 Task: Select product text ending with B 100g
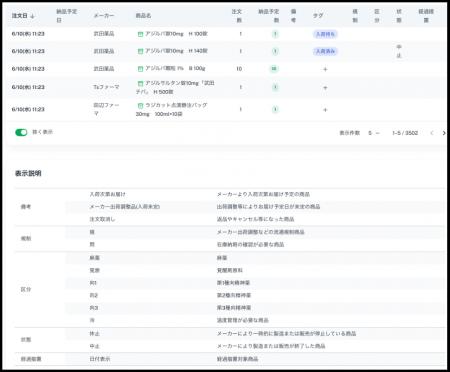tap(175, 69)
